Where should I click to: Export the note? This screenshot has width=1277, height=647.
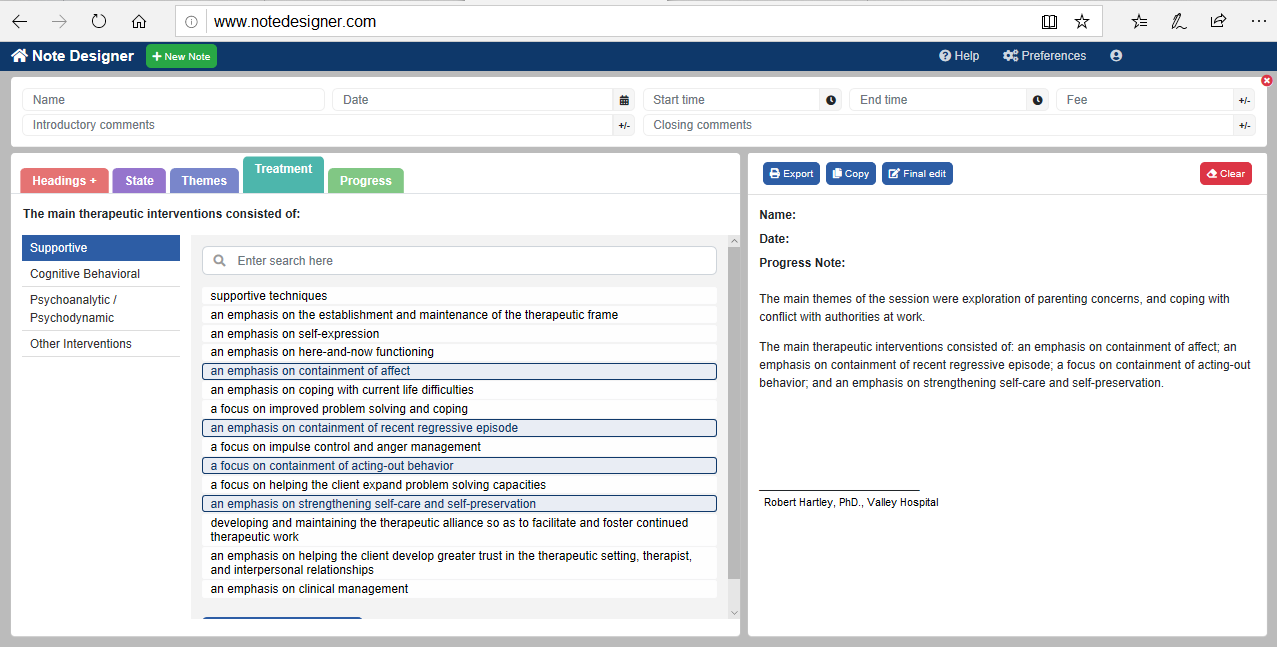coord(791,174)
